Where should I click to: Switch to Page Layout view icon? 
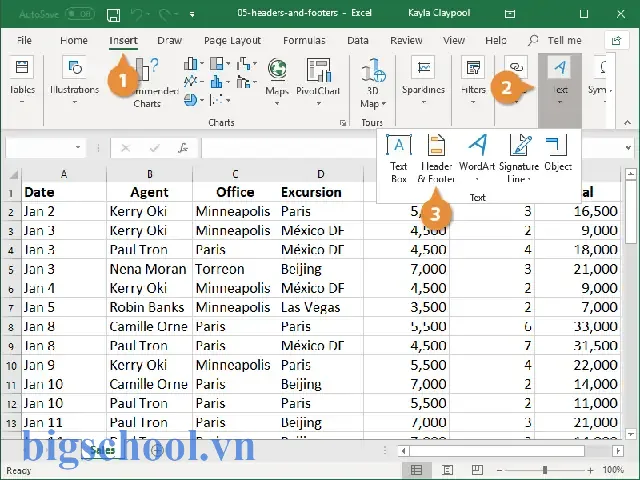point(447,470)
